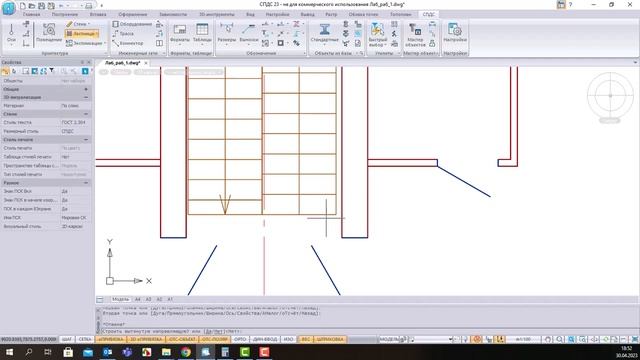Select the Трасса tool
Screen dimensions: 640x360
123,33
